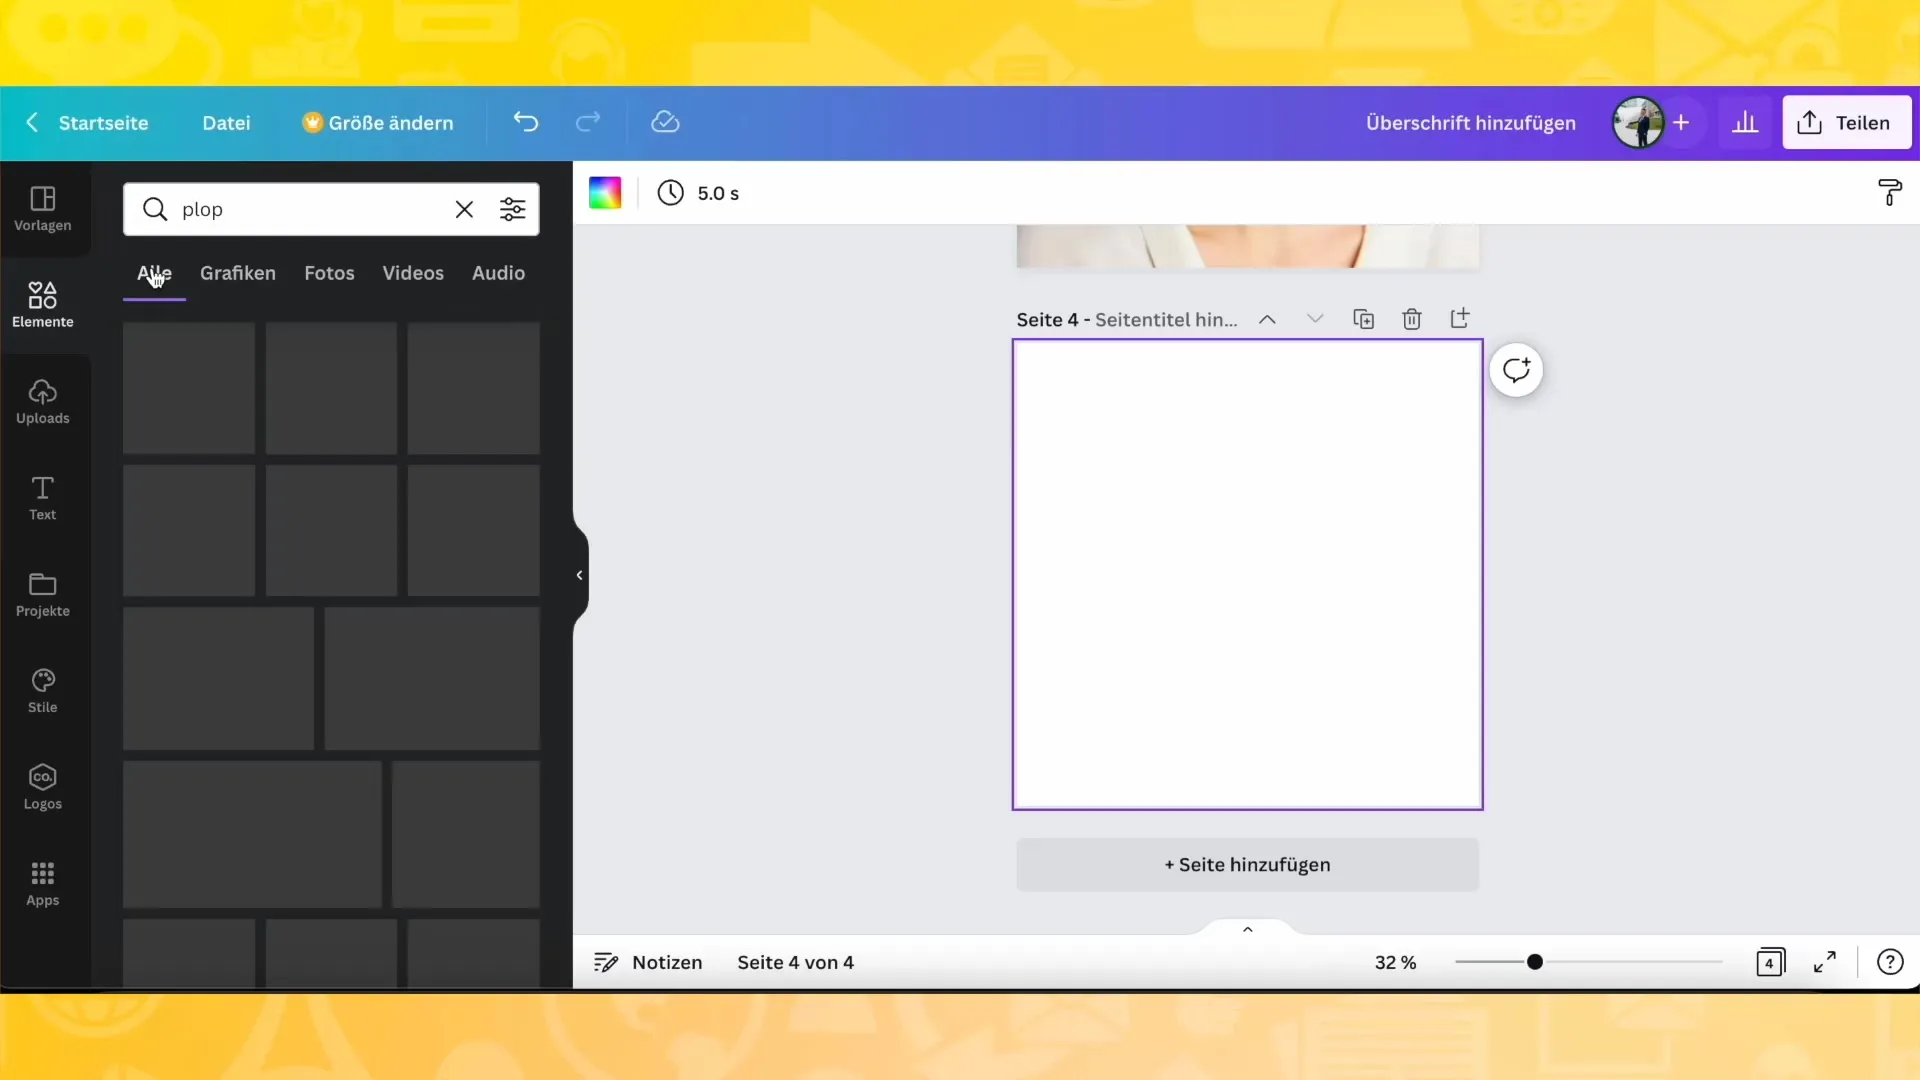Open the Logos panel
This screenshot has width=1920, height=1080.
point(43,788)
